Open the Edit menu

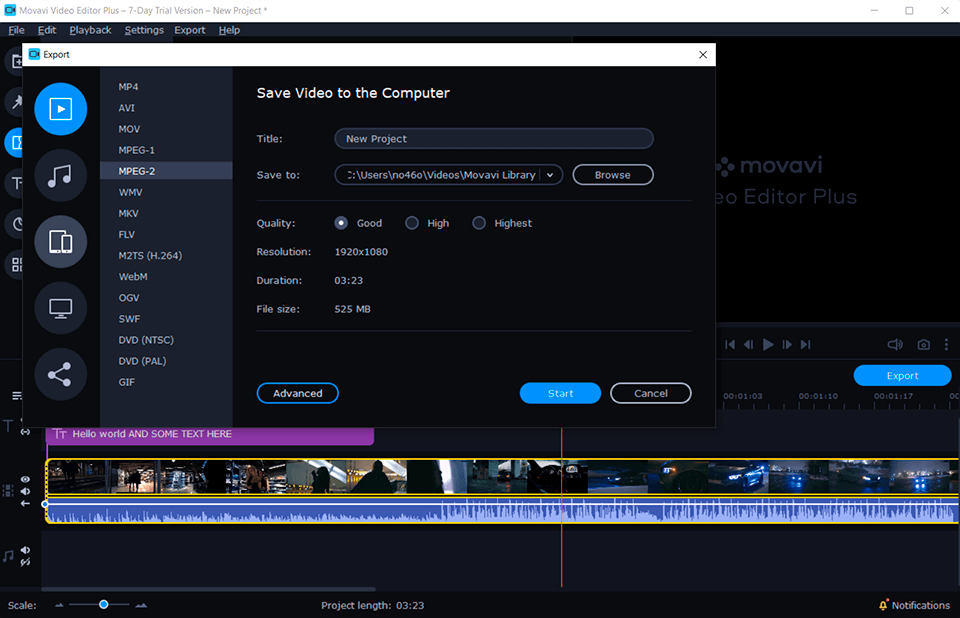click(x=47, y=30)
